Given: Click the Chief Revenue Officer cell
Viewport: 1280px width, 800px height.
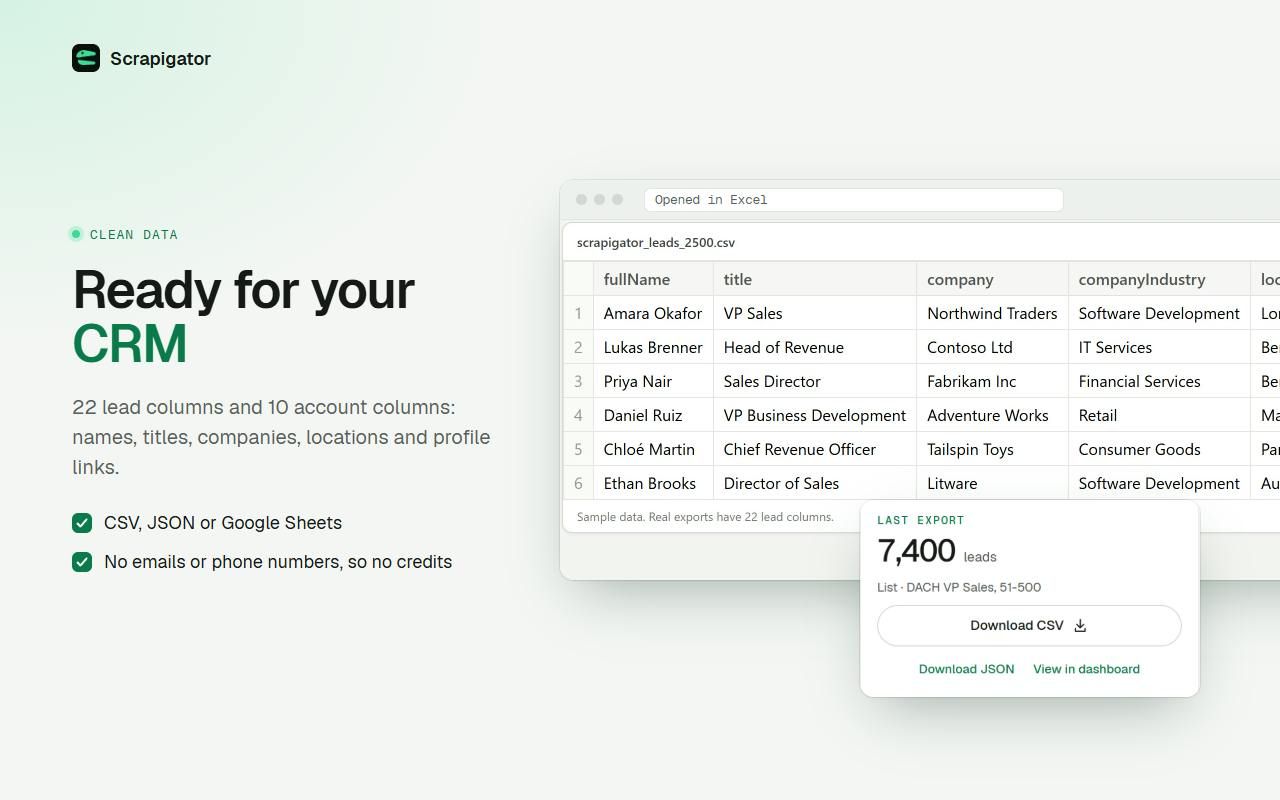Looking at the screenshot, I should (815, 449).
